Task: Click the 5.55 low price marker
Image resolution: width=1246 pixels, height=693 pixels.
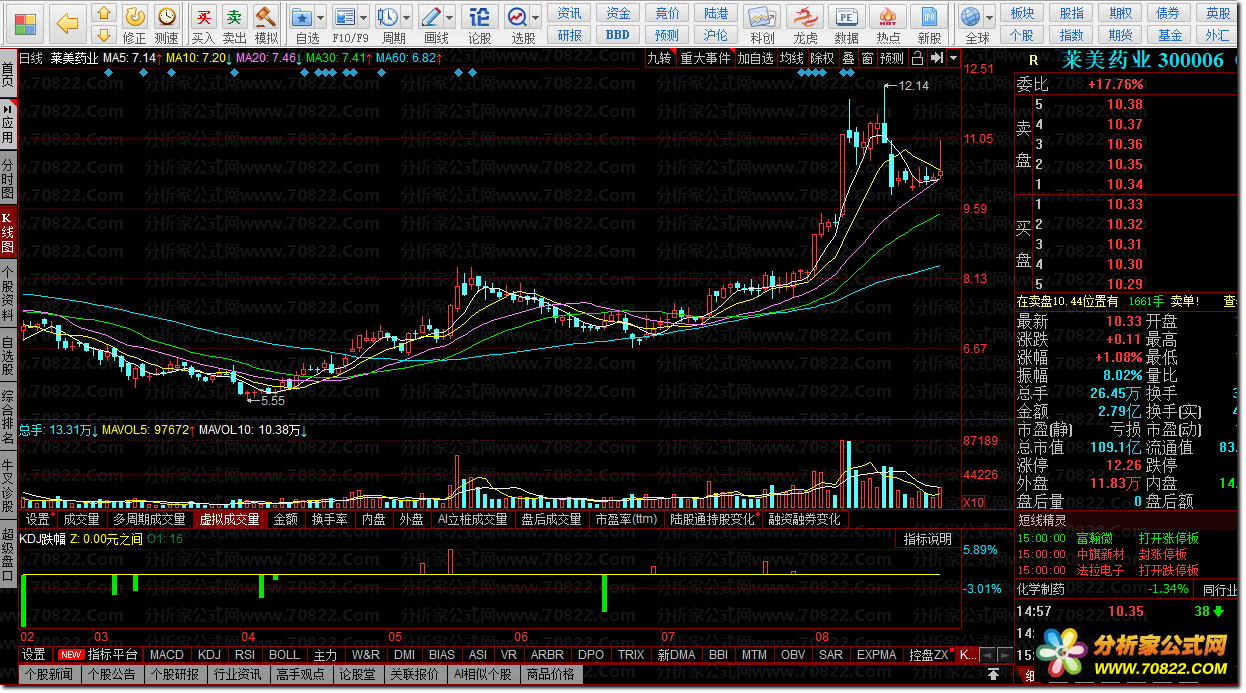Action: 272,400
